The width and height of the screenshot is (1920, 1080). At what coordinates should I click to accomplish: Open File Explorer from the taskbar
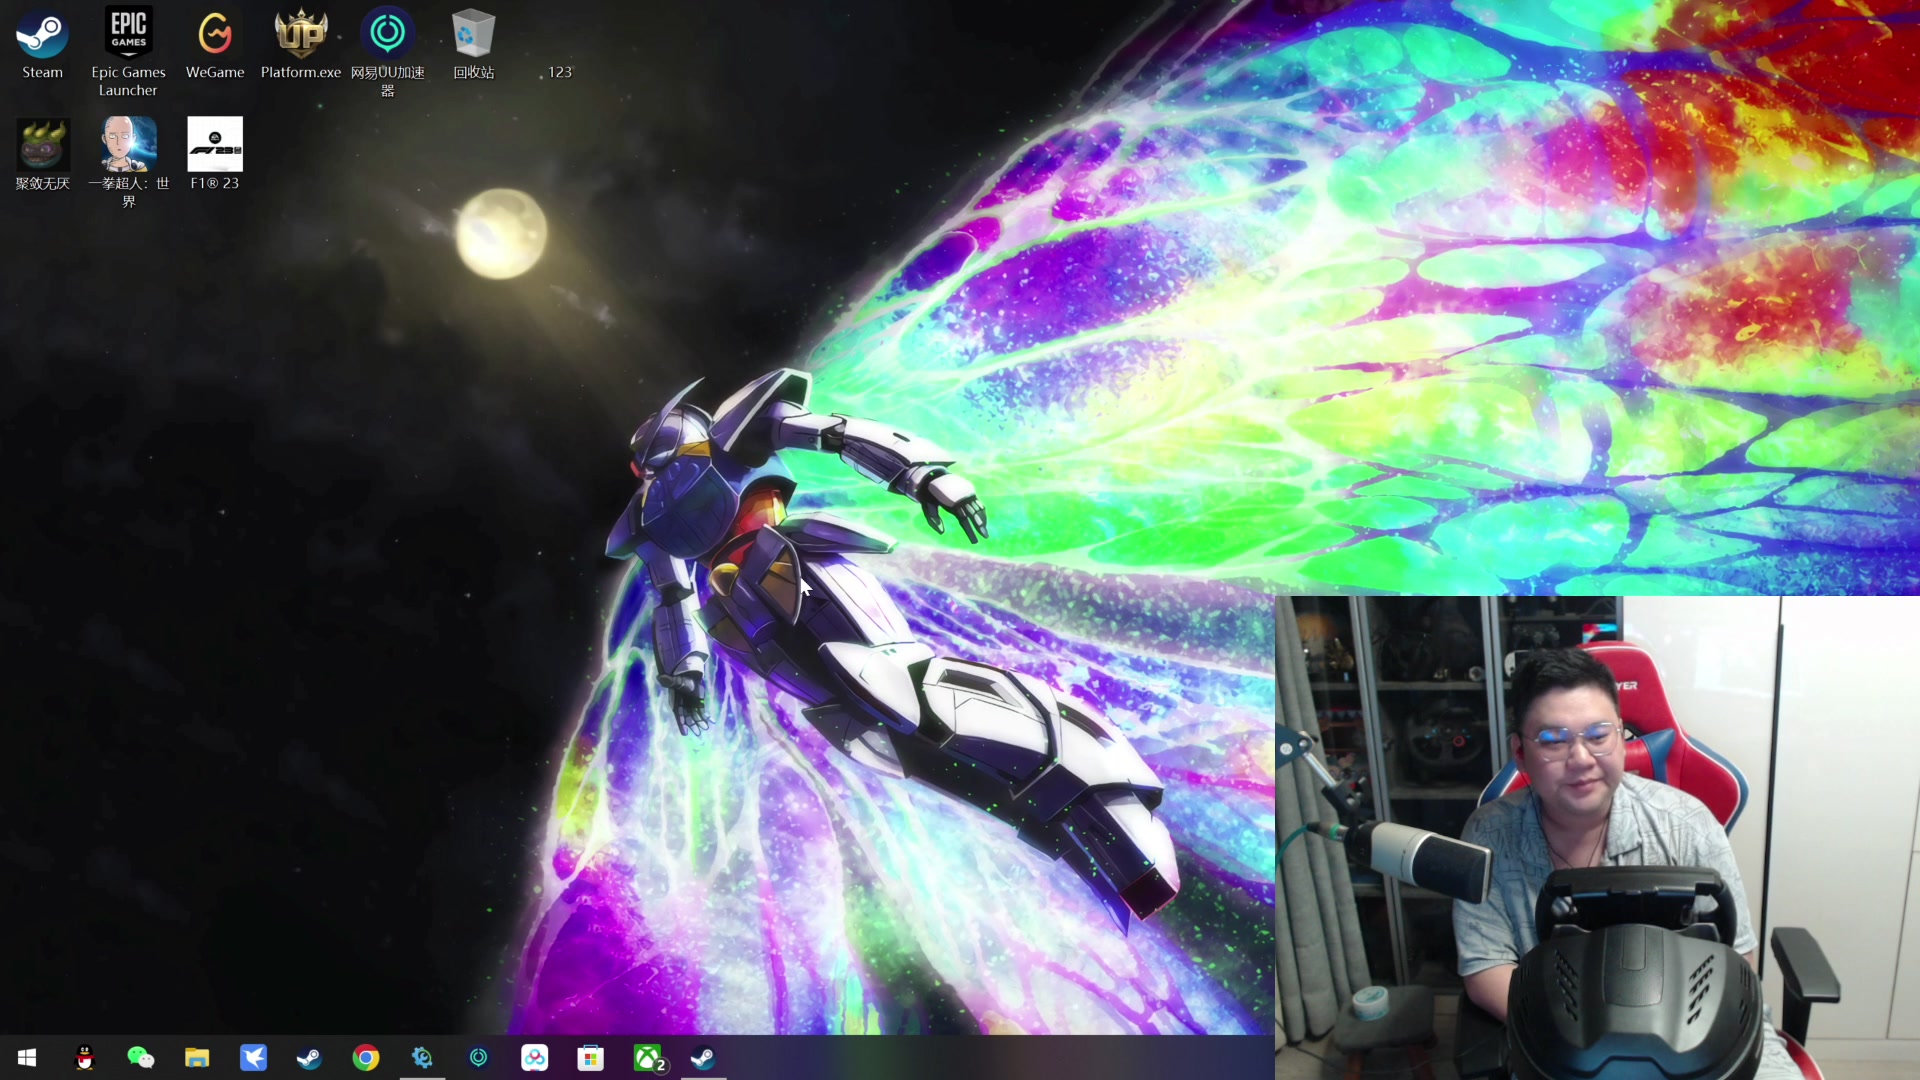pos(197,1058)
